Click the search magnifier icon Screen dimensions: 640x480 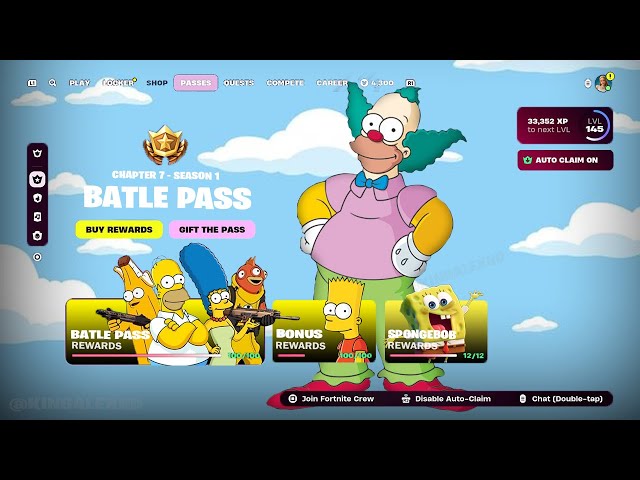(52, 83)
